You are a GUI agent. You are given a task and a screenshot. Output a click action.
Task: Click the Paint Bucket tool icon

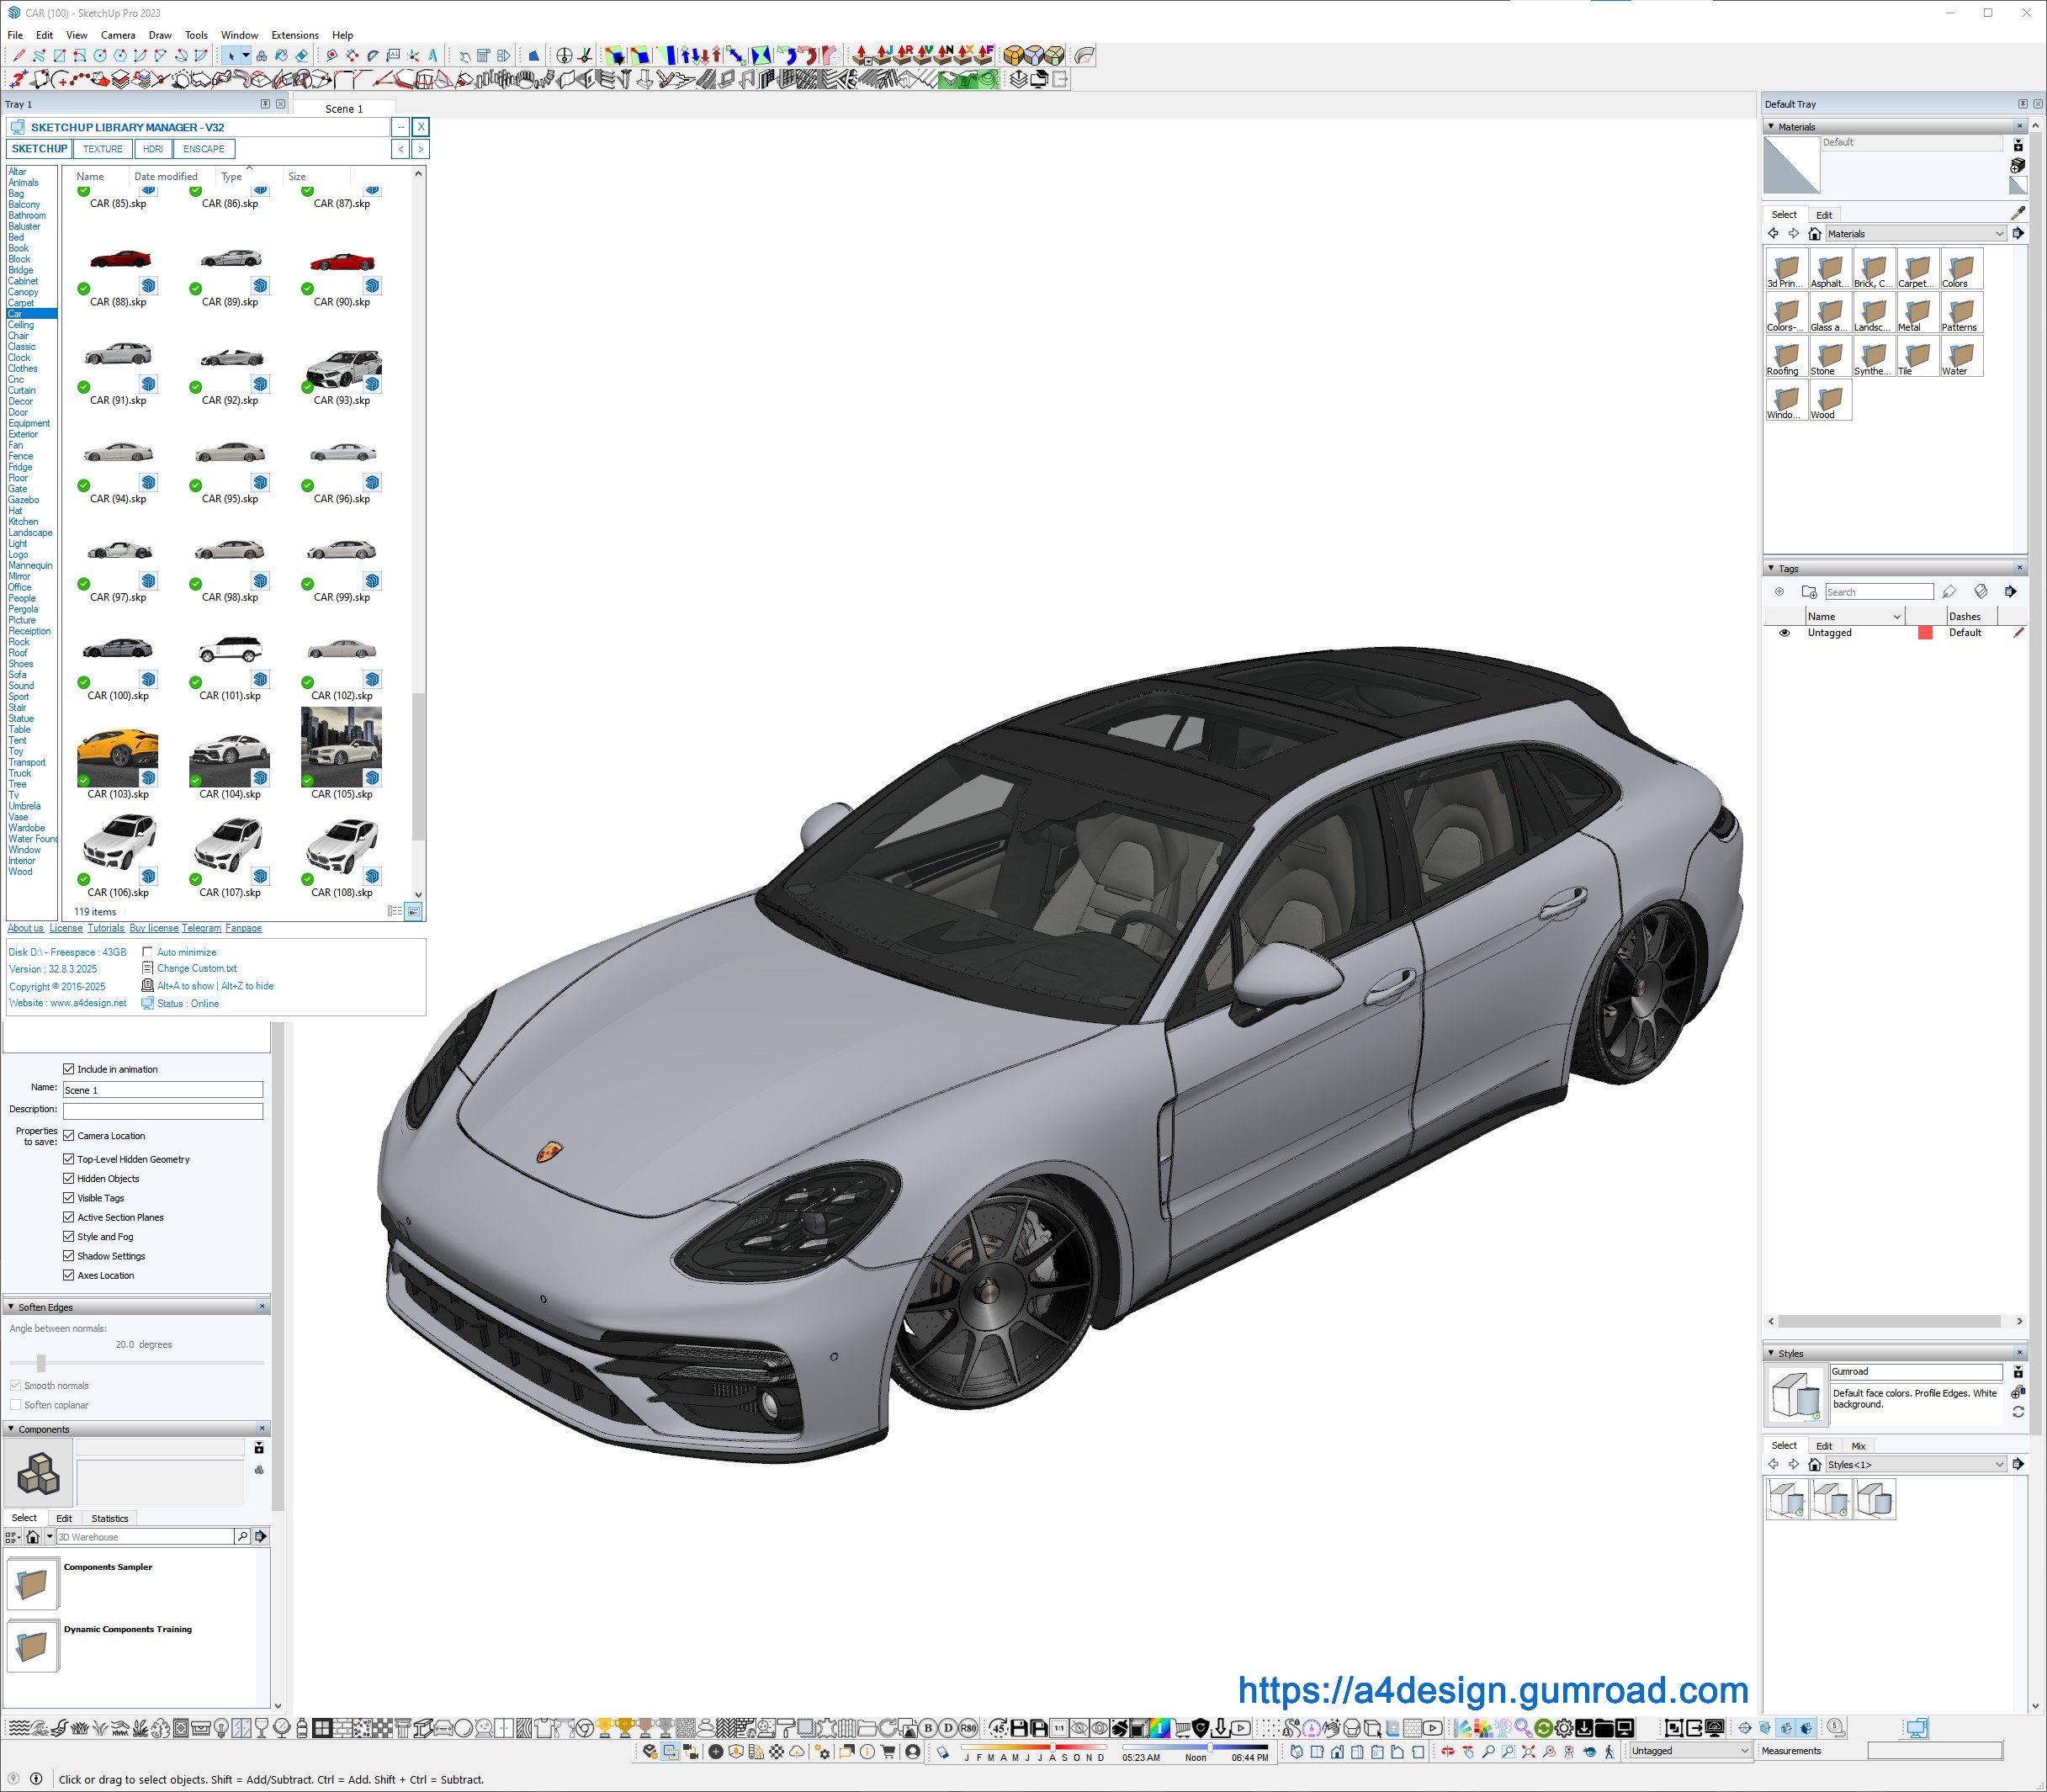[281, 56]
